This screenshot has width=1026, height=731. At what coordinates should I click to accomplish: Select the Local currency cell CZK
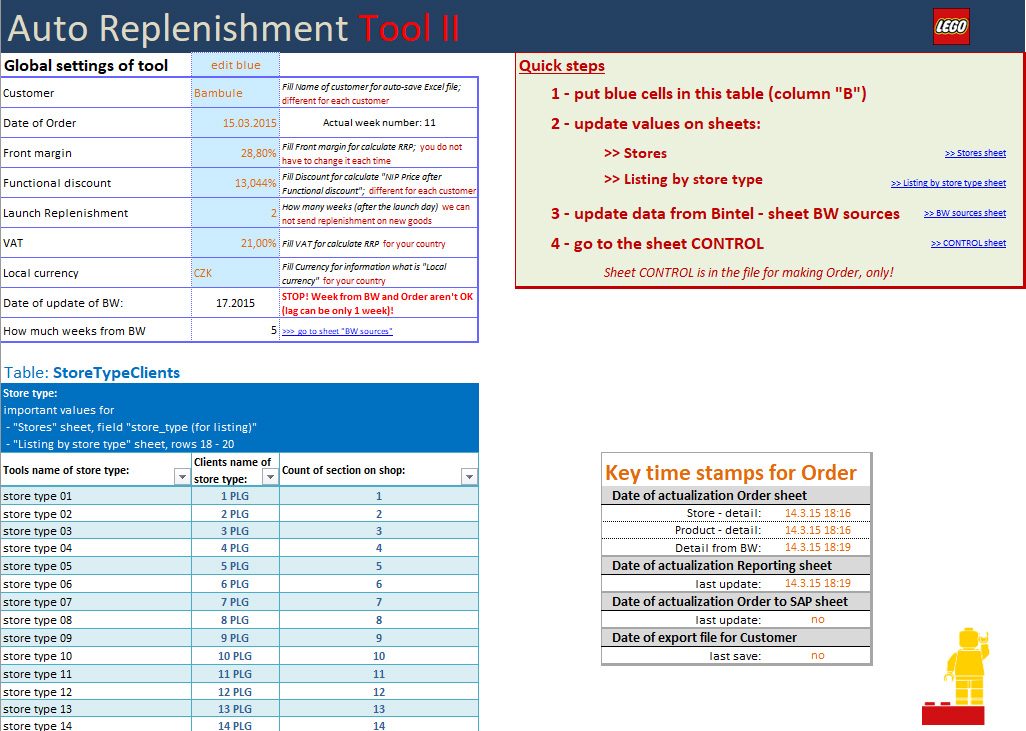coord(236,273)
